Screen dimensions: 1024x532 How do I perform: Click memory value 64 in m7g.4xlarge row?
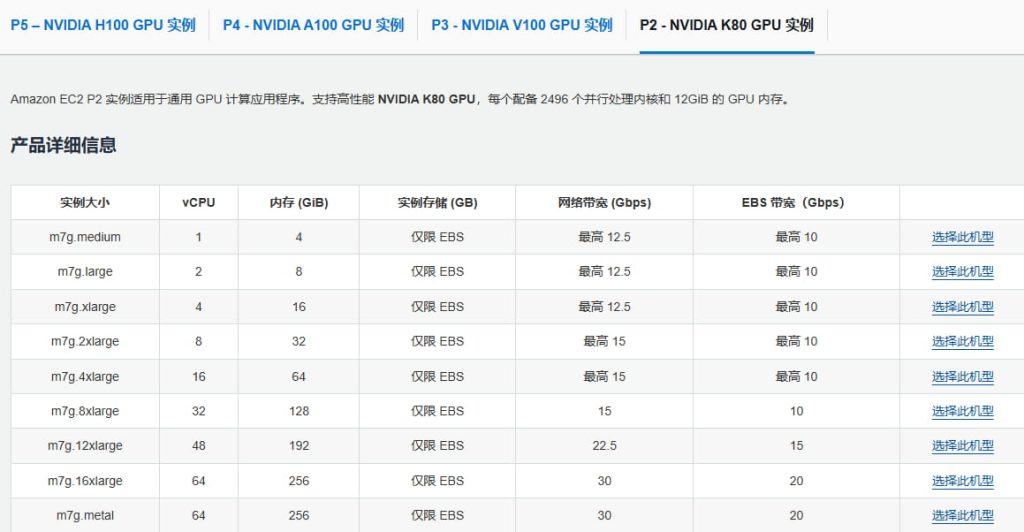pos(298,377)
